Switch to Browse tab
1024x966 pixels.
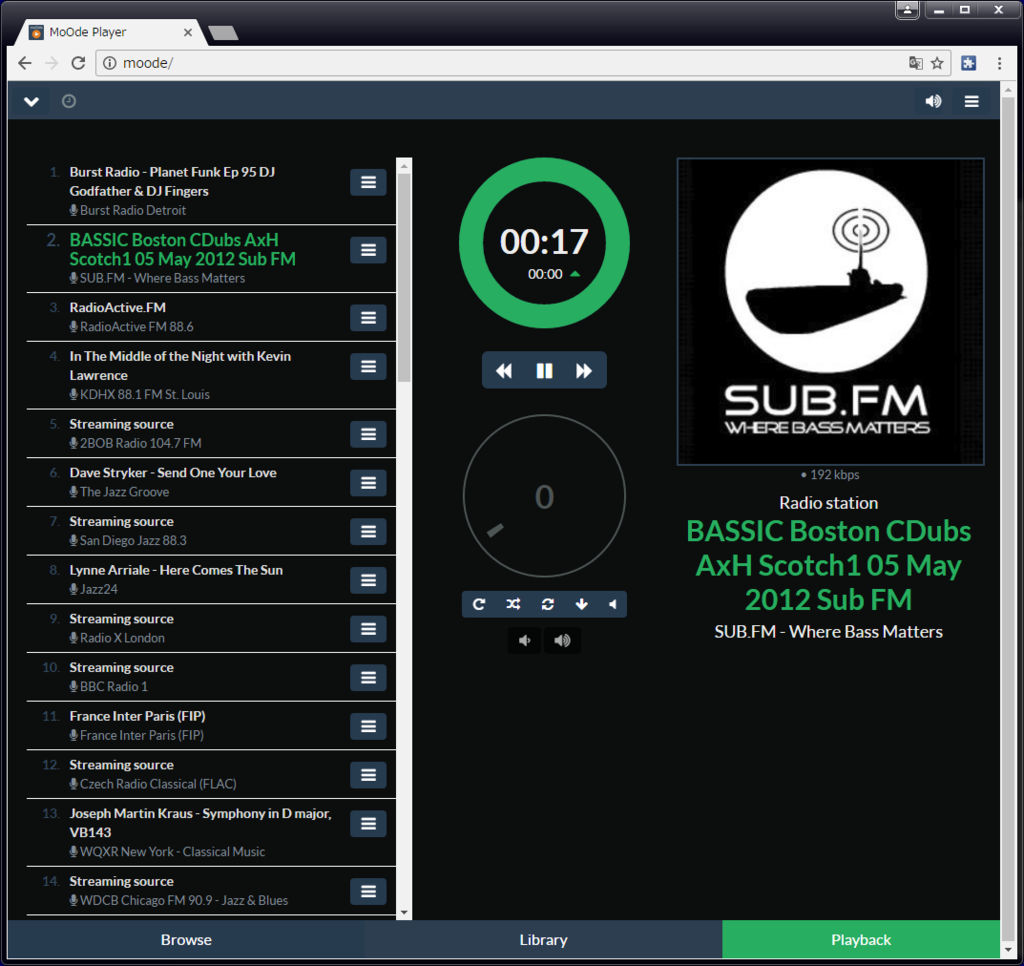click(x=186, y=940)
